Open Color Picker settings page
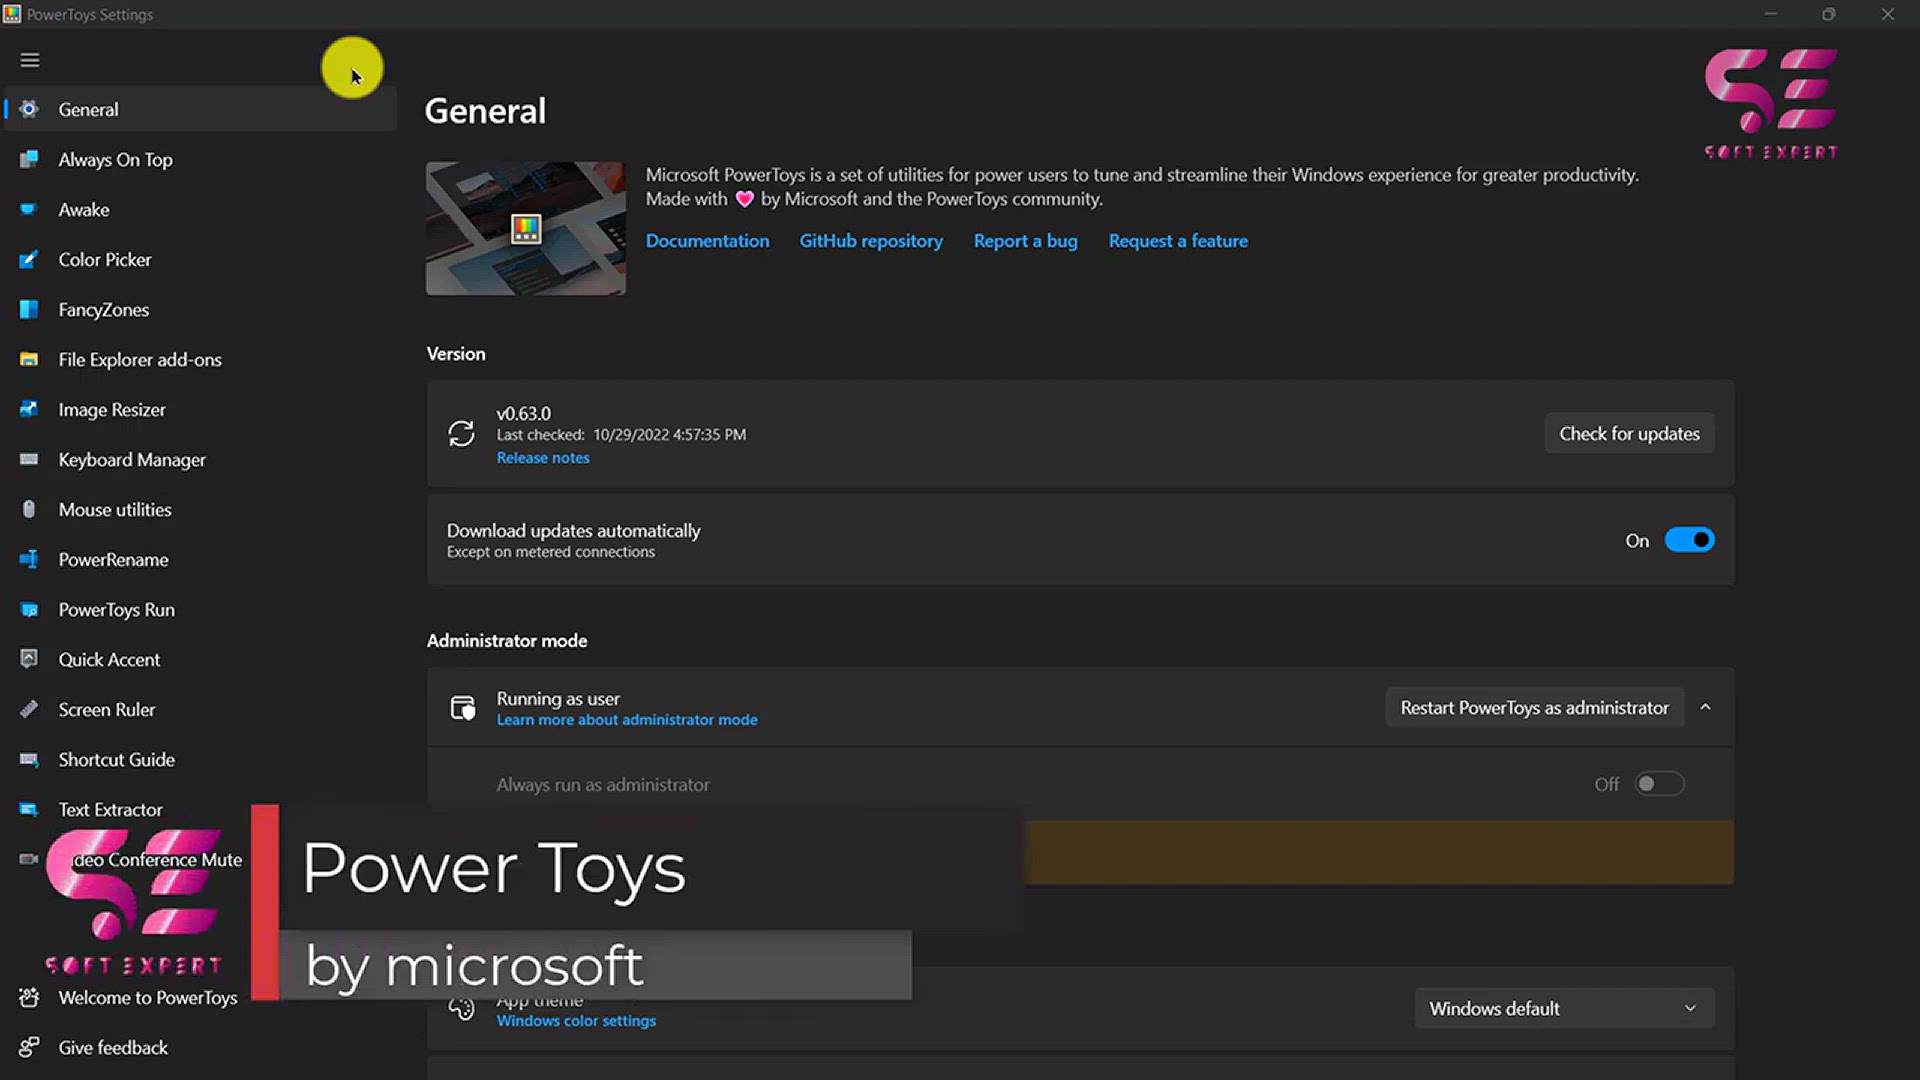The width and height of the screenshot is (1920, 1080). click(x=201, y=259)
